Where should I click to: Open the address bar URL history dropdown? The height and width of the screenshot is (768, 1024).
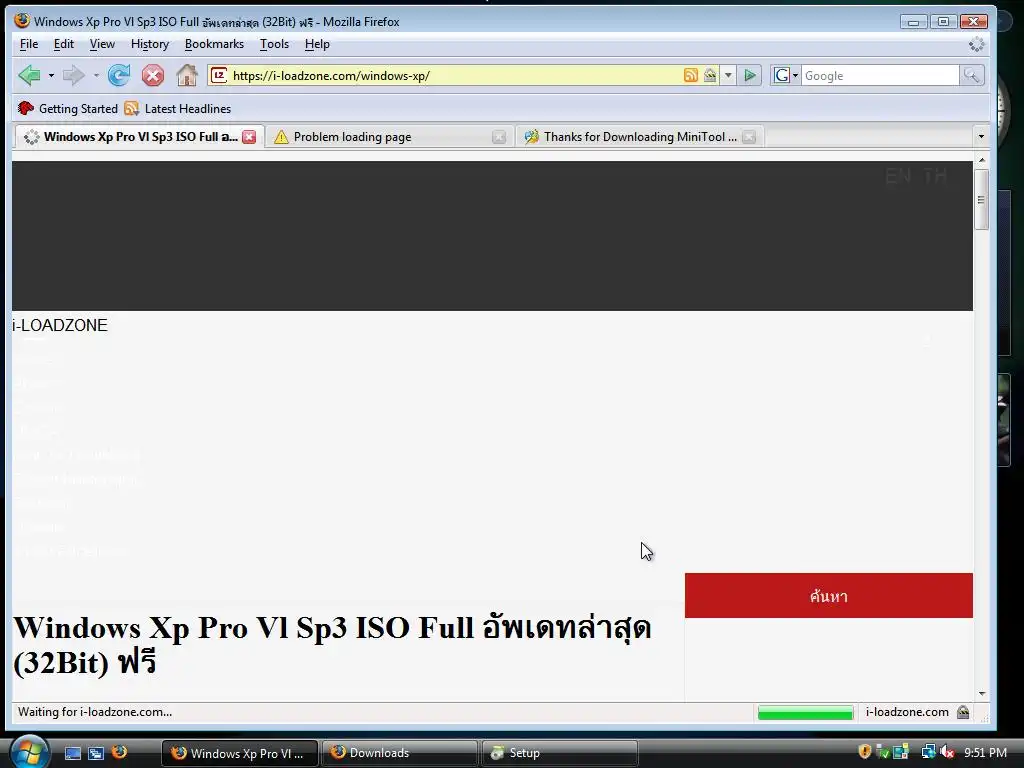click(728, 75)
